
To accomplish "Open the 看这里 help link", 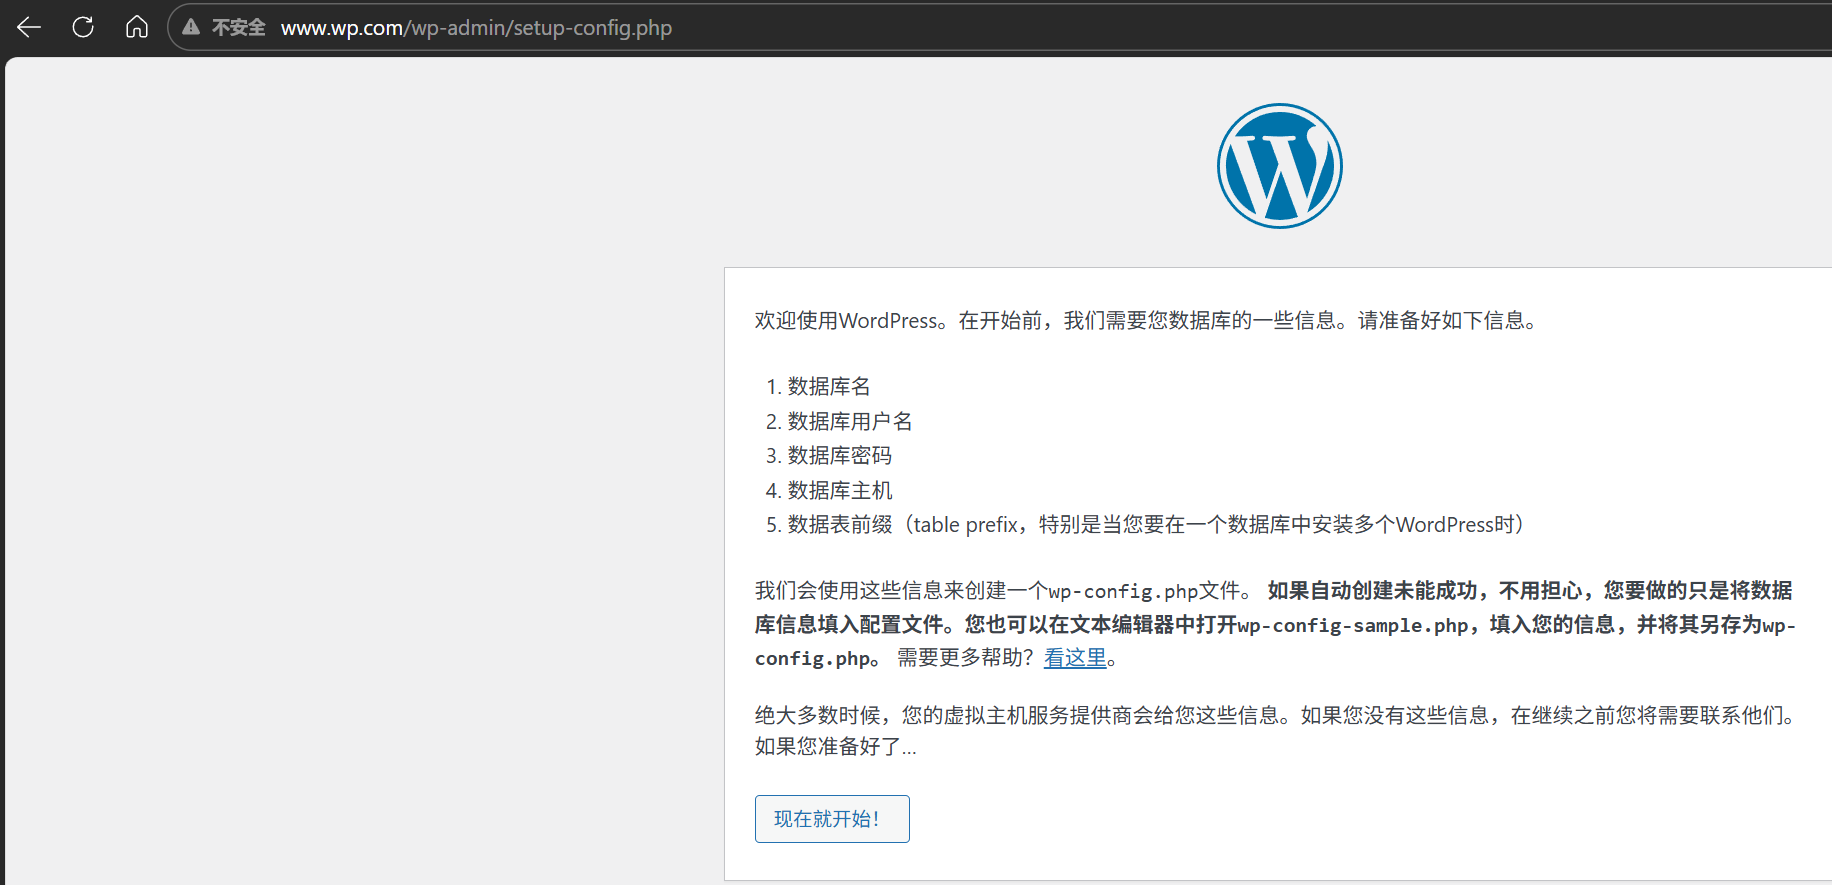I will click(1075, 657).
